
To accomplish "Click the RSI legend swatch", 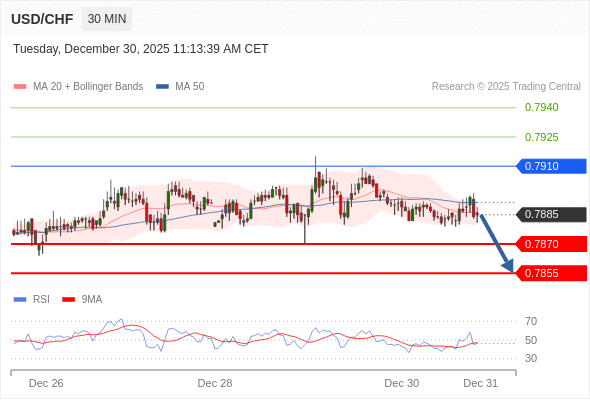I will pos(20,300).
